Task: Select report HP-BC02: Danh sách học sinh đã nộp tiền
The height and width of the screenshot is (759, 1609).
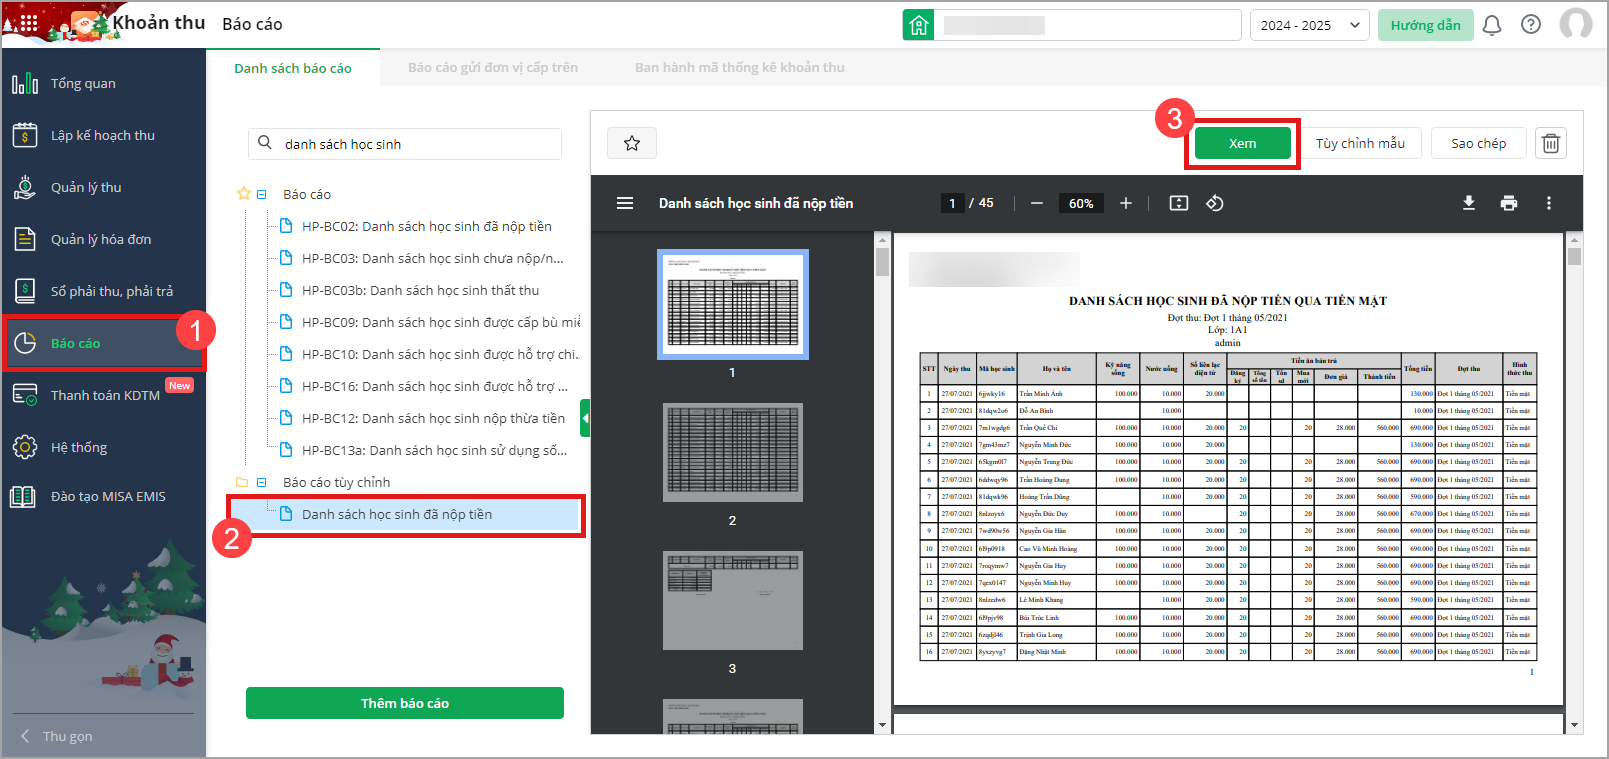Action: click(427, 226)
